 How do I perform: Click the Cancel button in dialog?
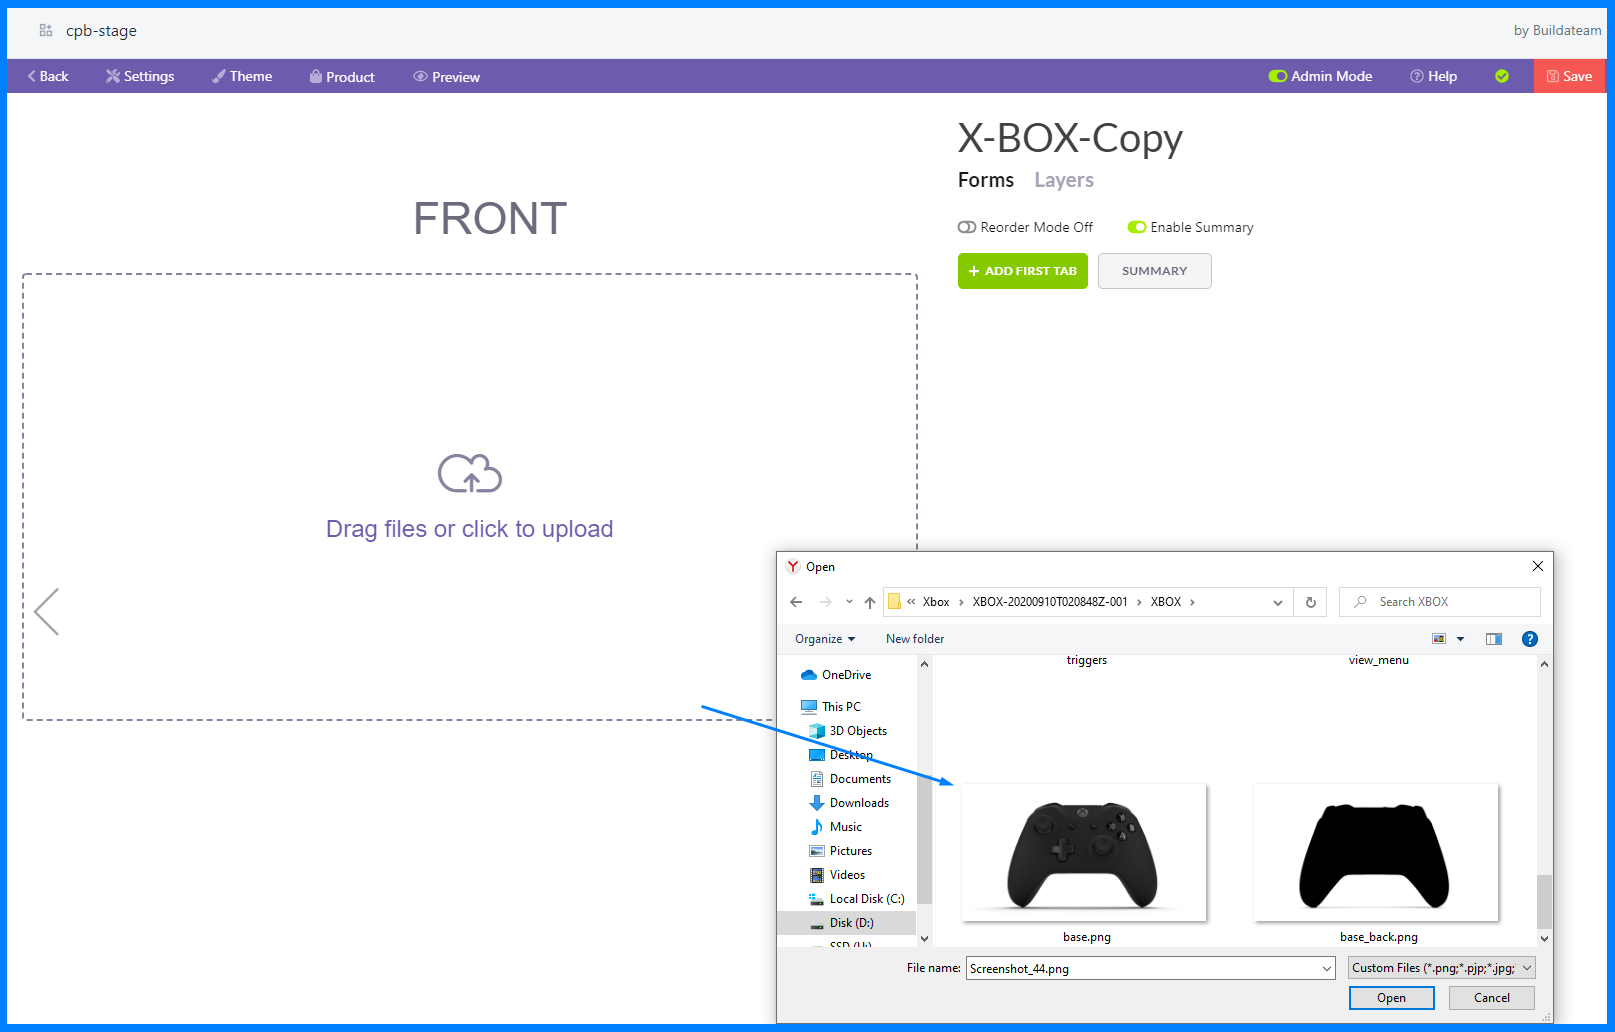[x=1492, y=998]
